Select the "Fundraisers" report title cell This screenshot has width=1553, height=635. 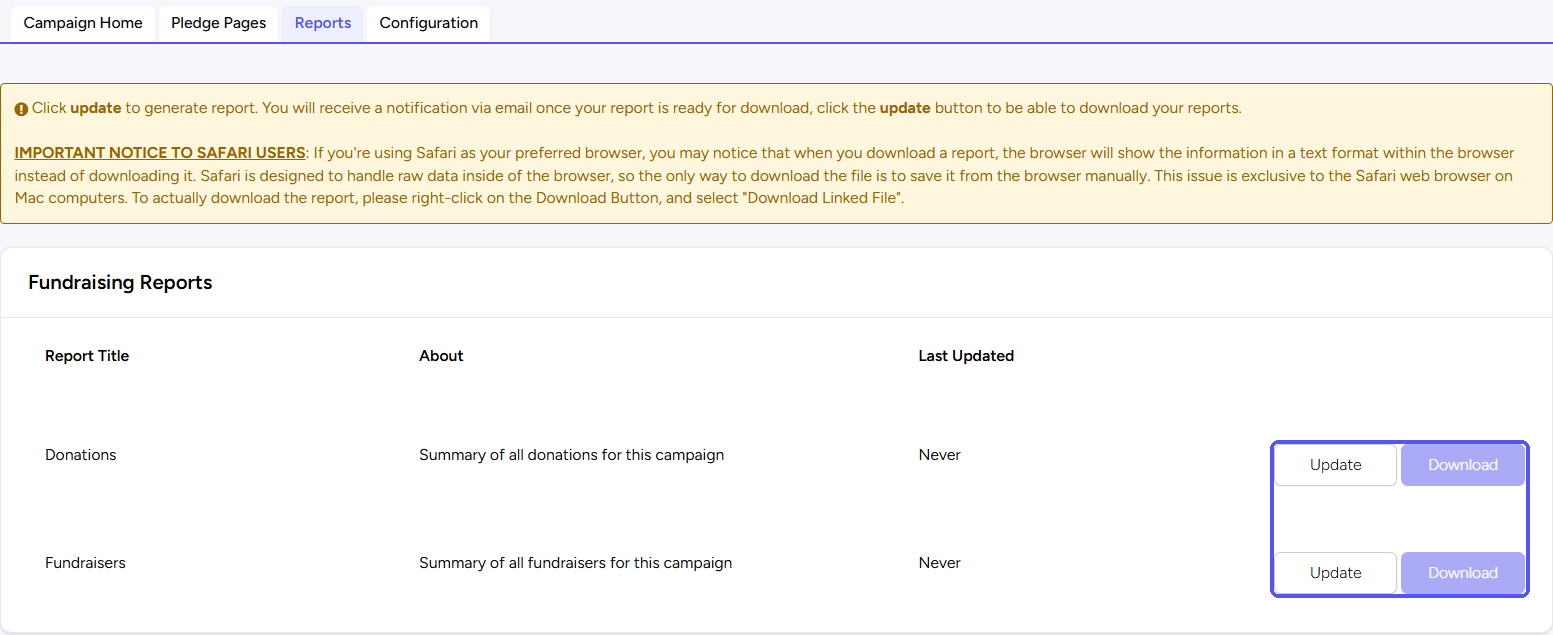tap(85, 563)
